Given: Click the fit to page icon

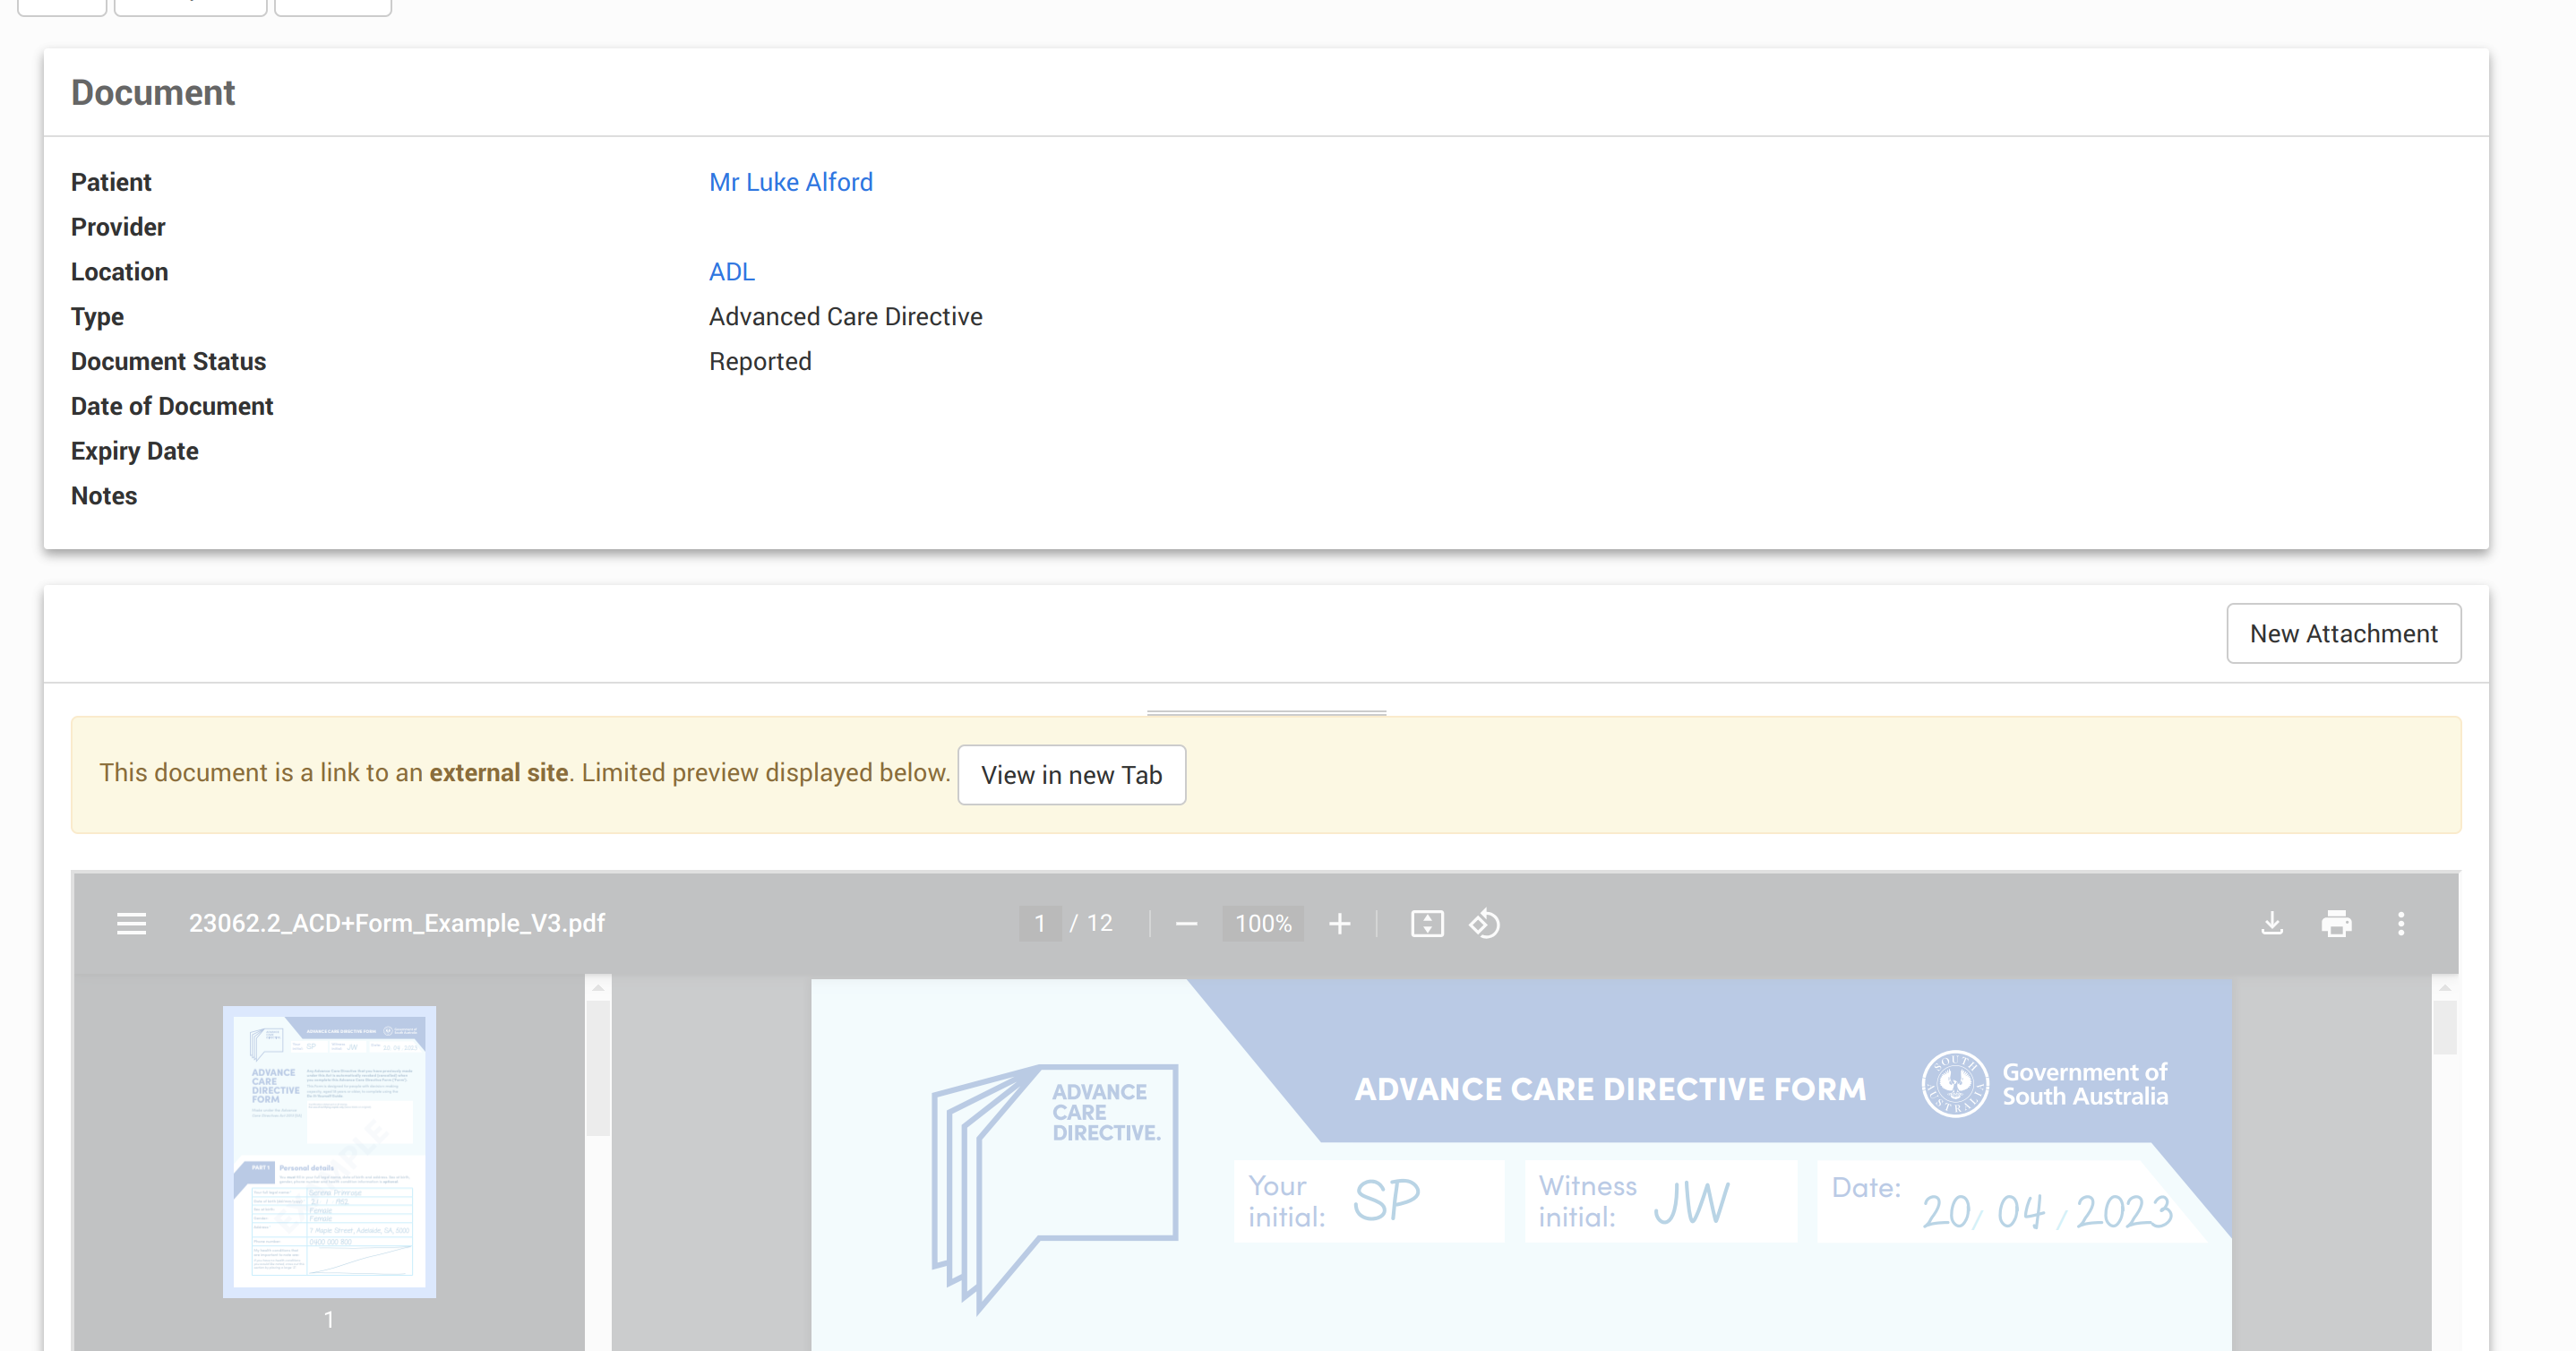Looking at the screenshot, I should click(x=1426, y=923).
